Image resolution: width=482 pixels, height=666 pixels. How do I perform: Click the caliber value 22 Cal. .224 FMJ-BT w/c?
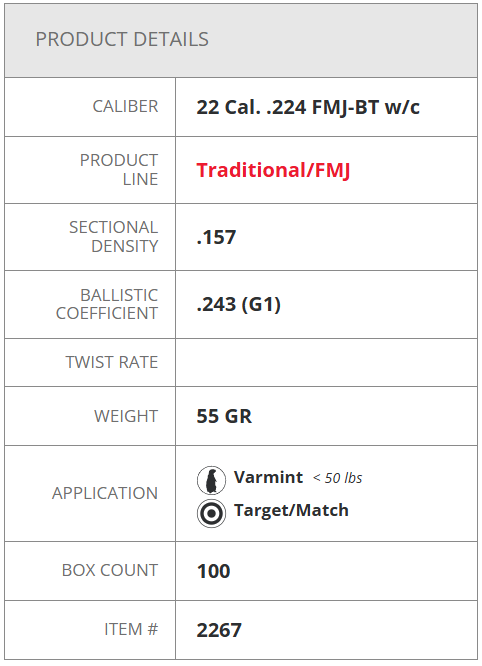pyautogui.click(x=308, y=107)
